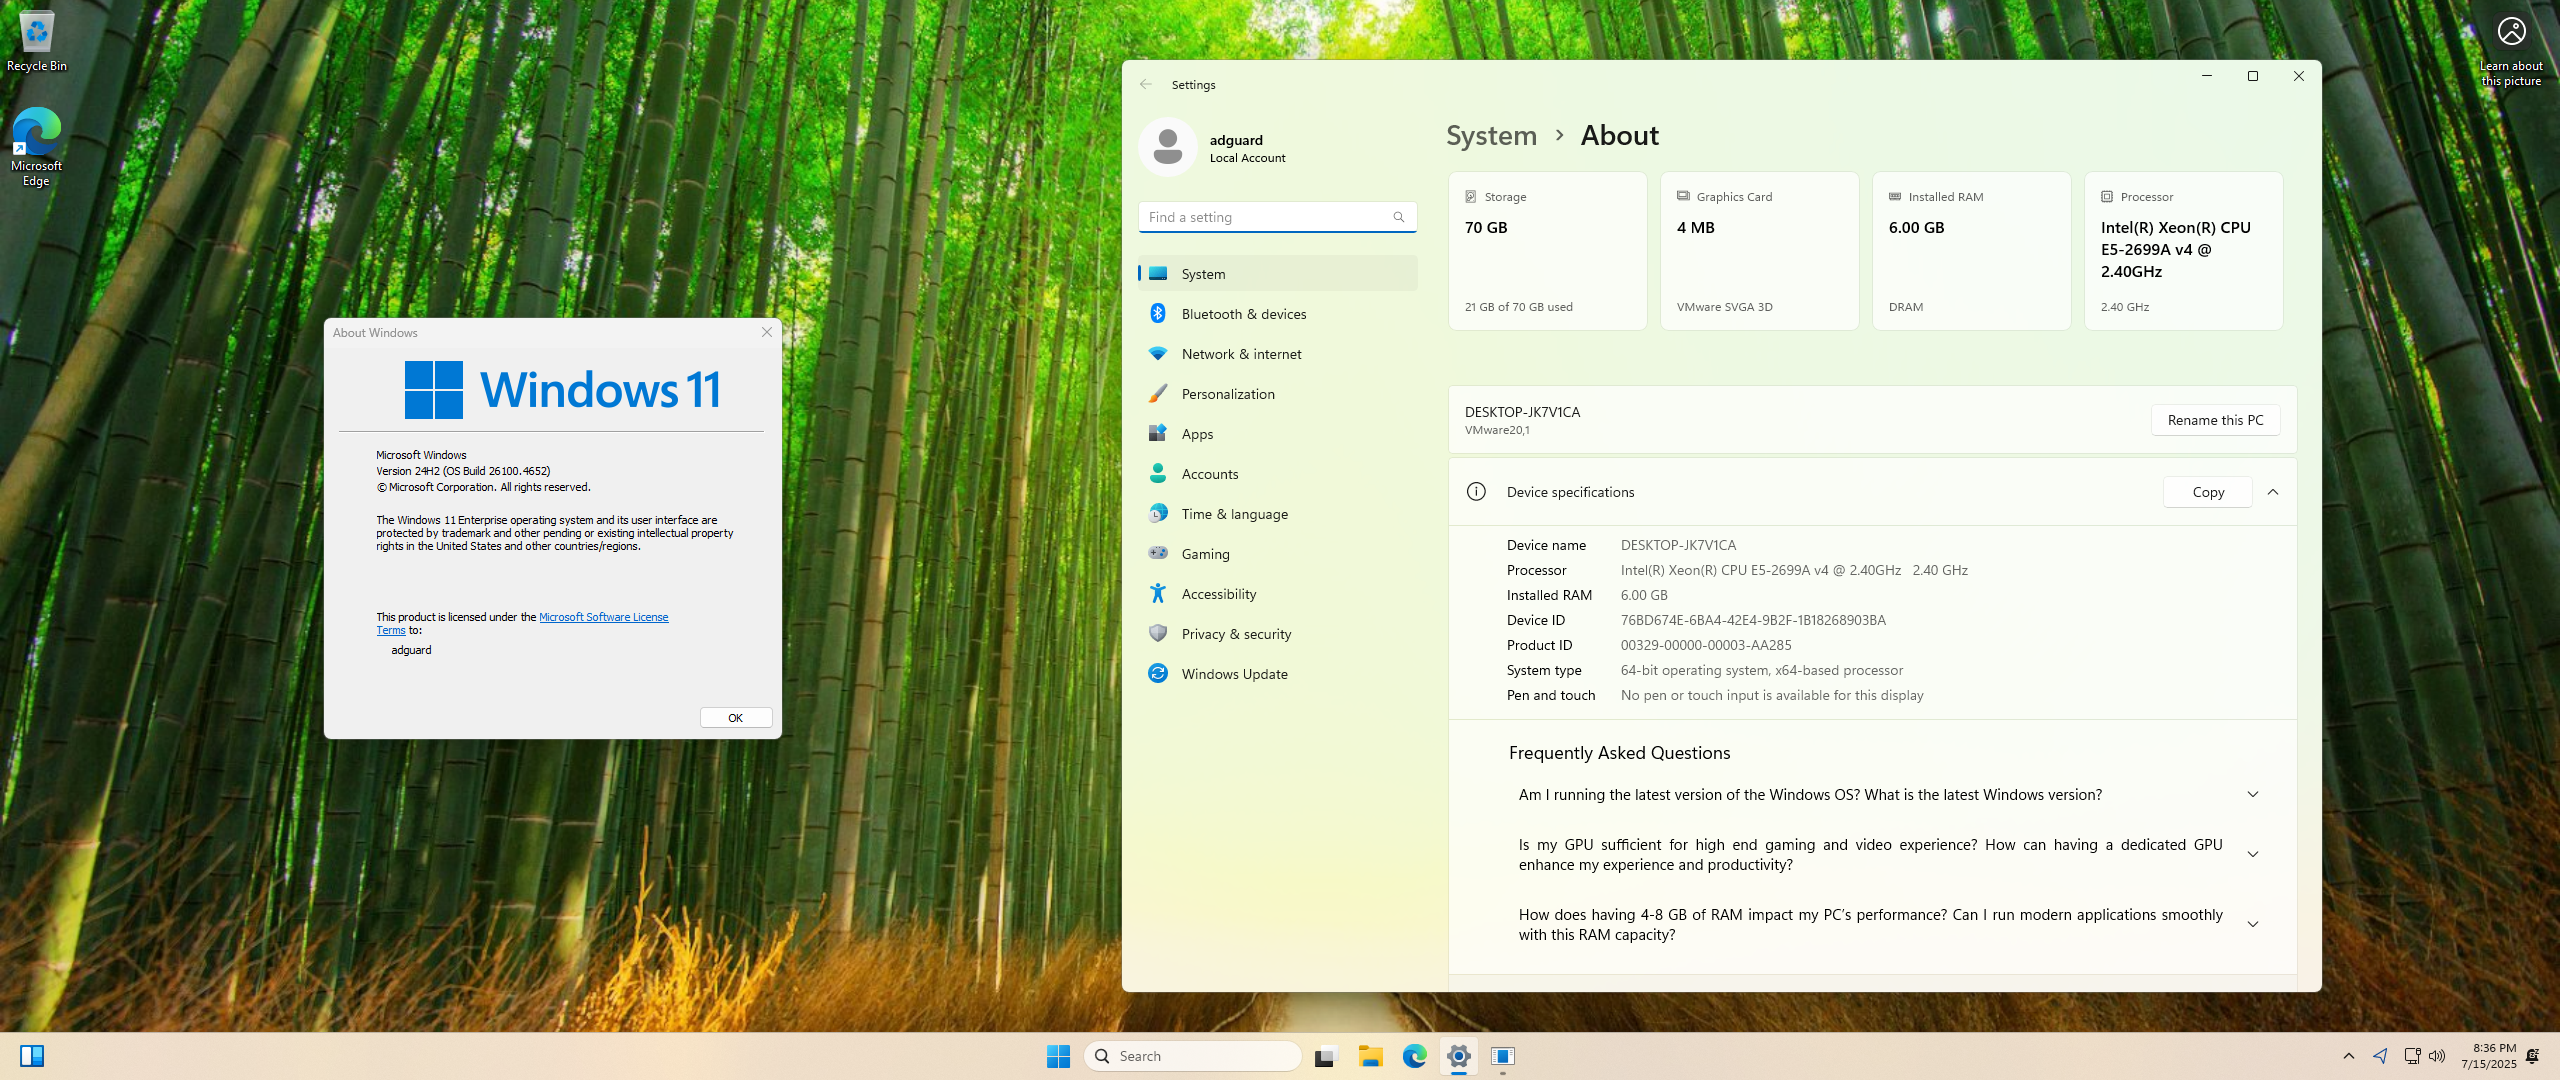Close the About Windows dialog
The image size is (2560, 1080).
pos(767,333)
